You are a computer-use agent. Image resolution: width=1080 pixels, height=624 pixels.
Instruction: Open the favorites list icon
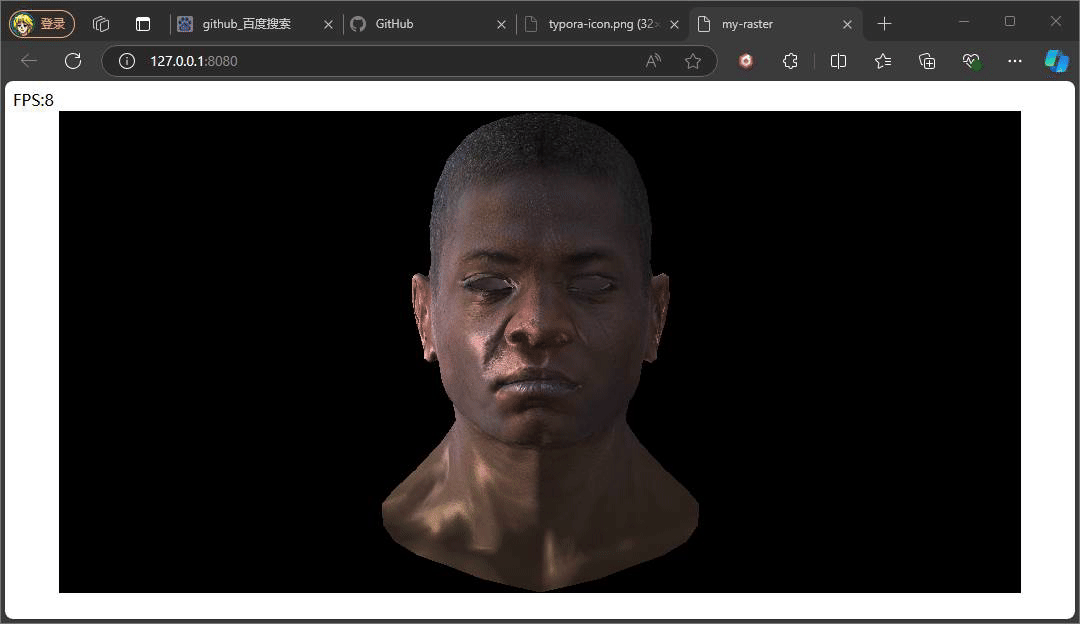pyautogui.click(x=883, y=61)
